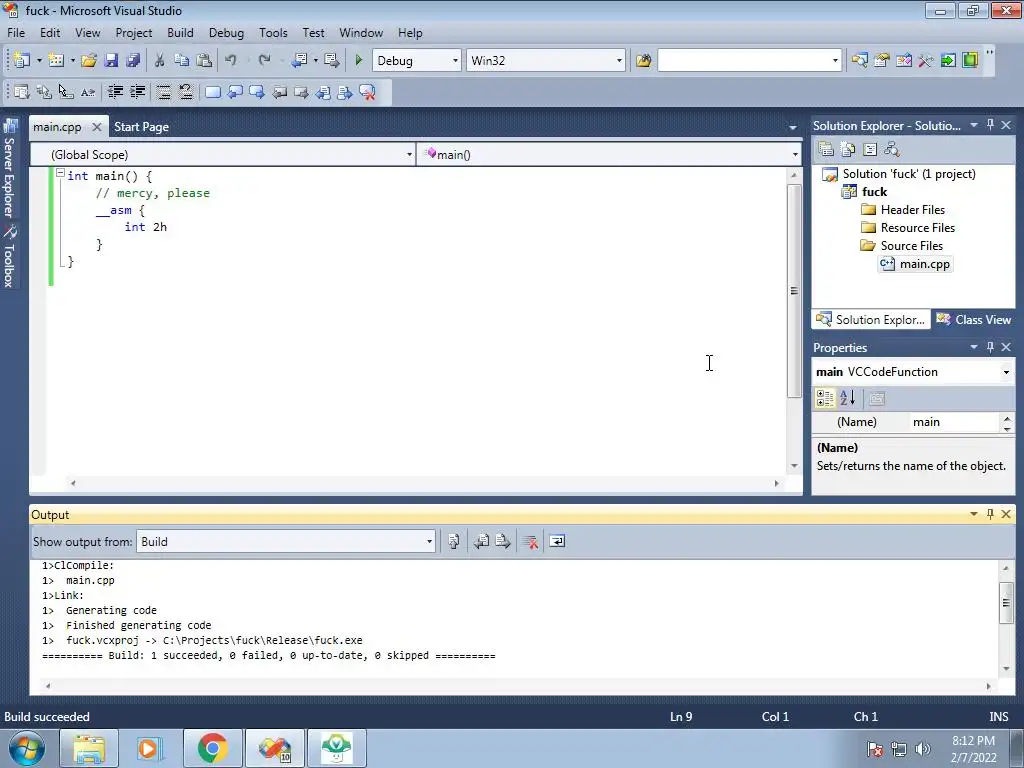
Task: Click the View Class Diagram icon in Solution Explorer
Action: (x=892, y=150)
